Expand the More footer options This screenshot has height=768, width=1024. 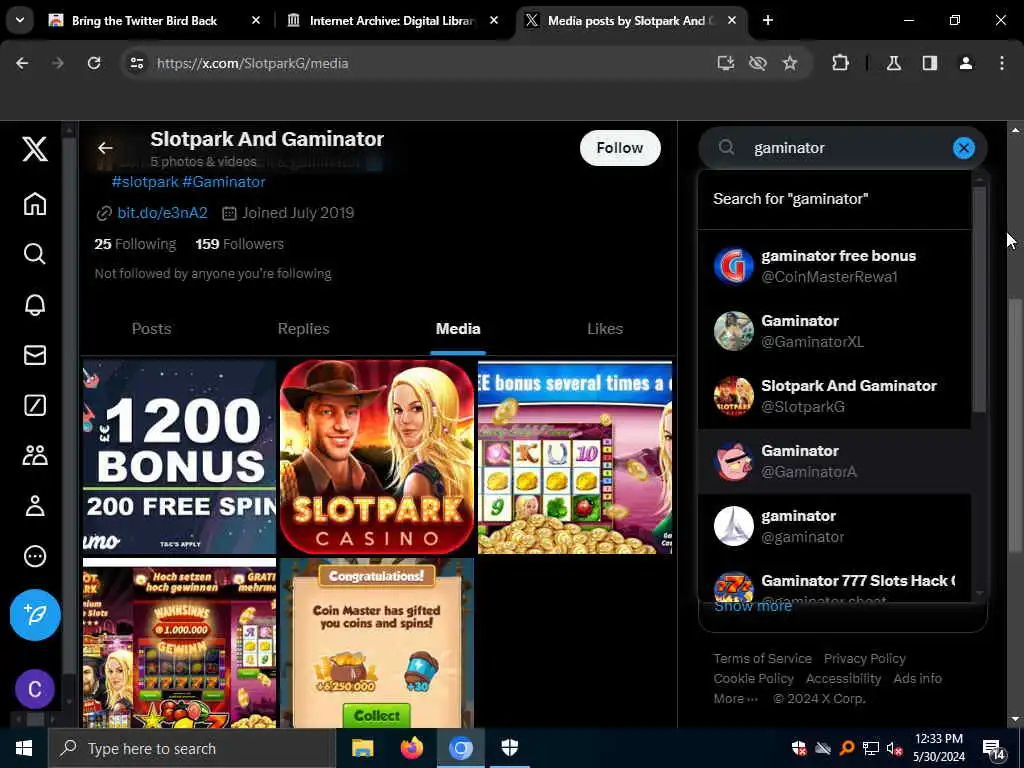tap(735, 699)
